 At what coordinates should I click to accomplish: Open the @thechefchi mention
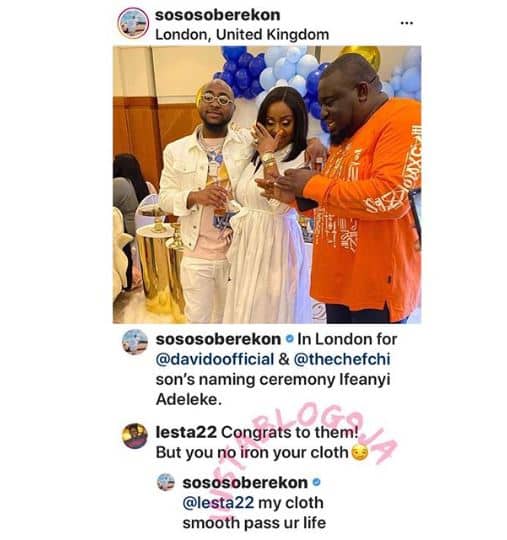(342, 359)
